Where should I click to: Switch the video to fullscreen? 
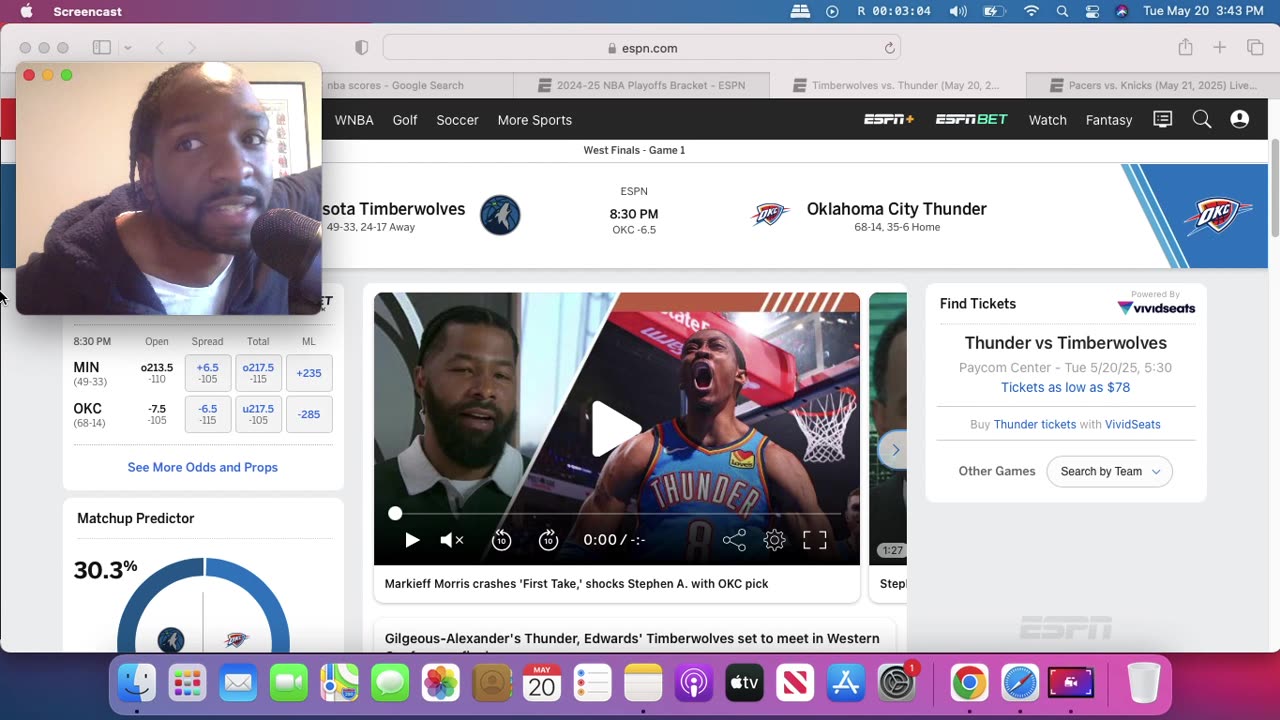(x=815, y=540)
